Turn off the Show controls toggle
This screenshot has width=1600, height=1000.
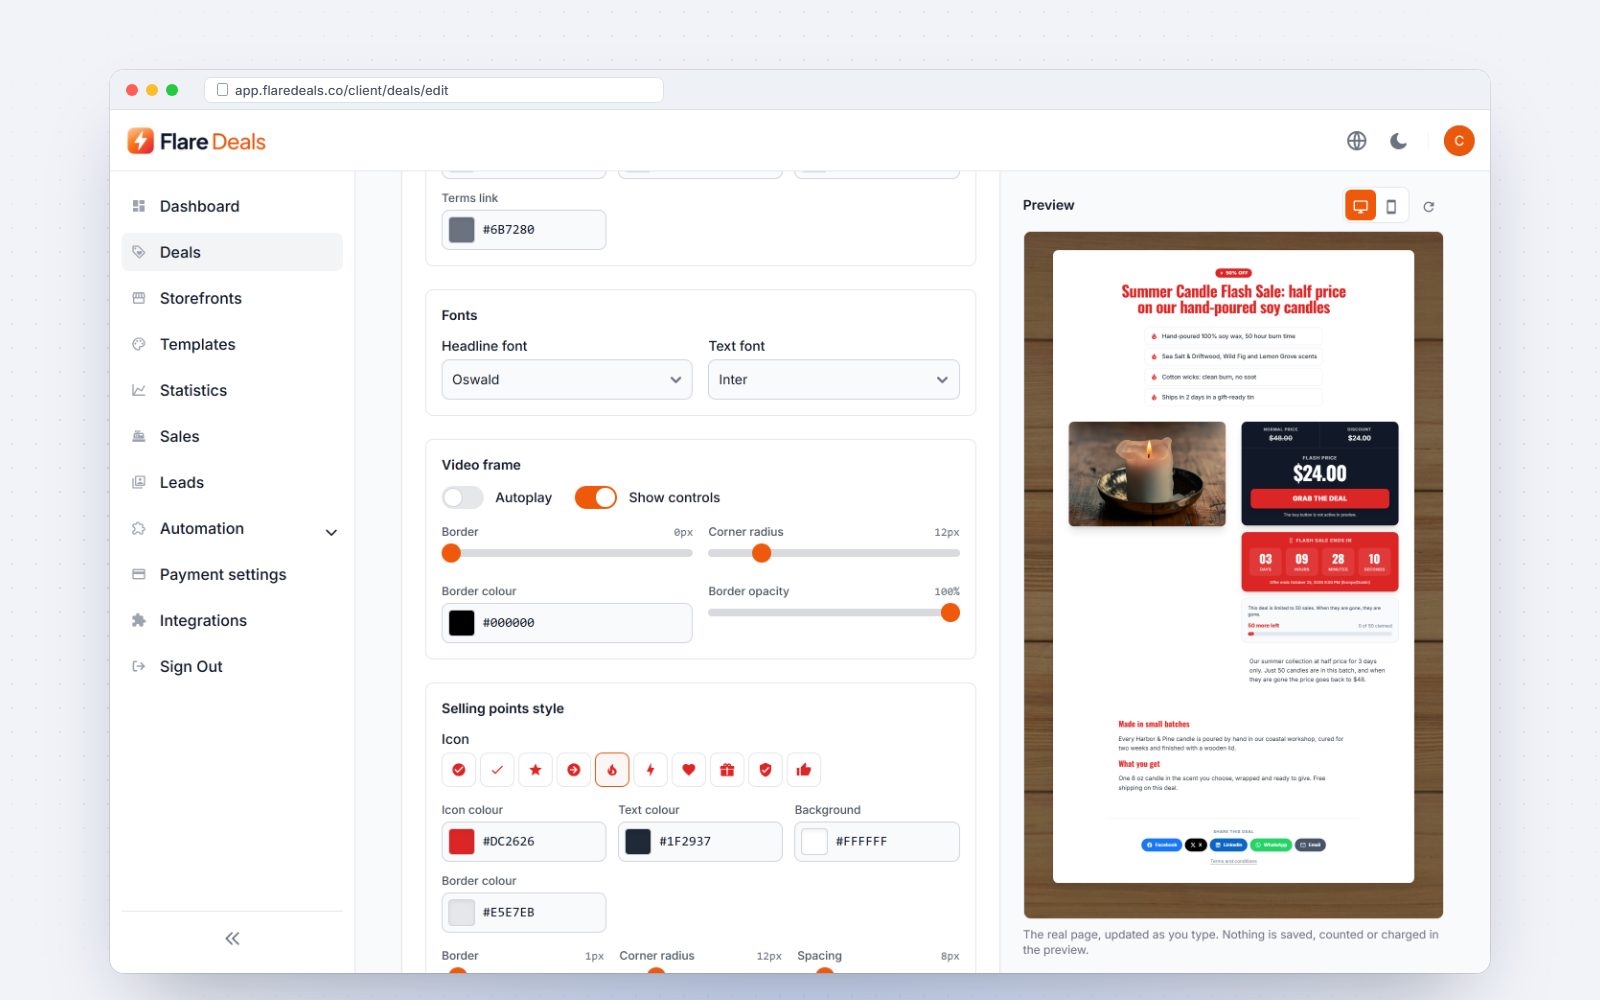[596, 497]
